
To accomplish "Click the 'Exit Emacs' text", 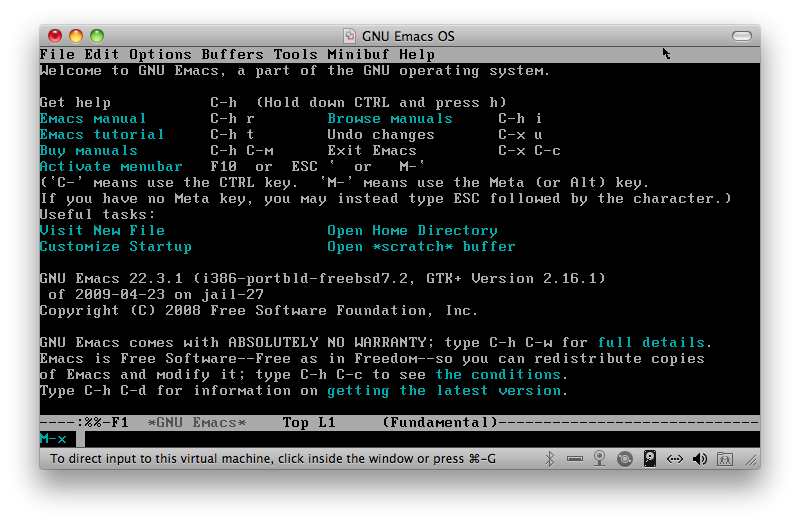I will 372,151.
